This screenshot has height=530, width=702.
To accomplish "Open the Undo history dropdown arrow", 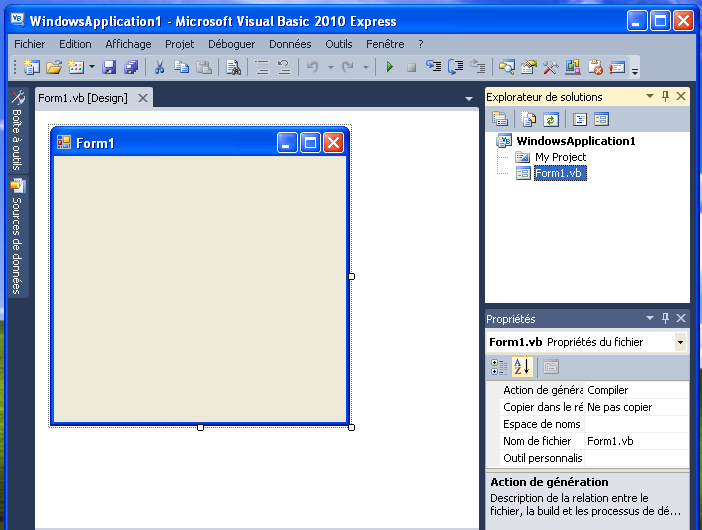I will (331, 67).
